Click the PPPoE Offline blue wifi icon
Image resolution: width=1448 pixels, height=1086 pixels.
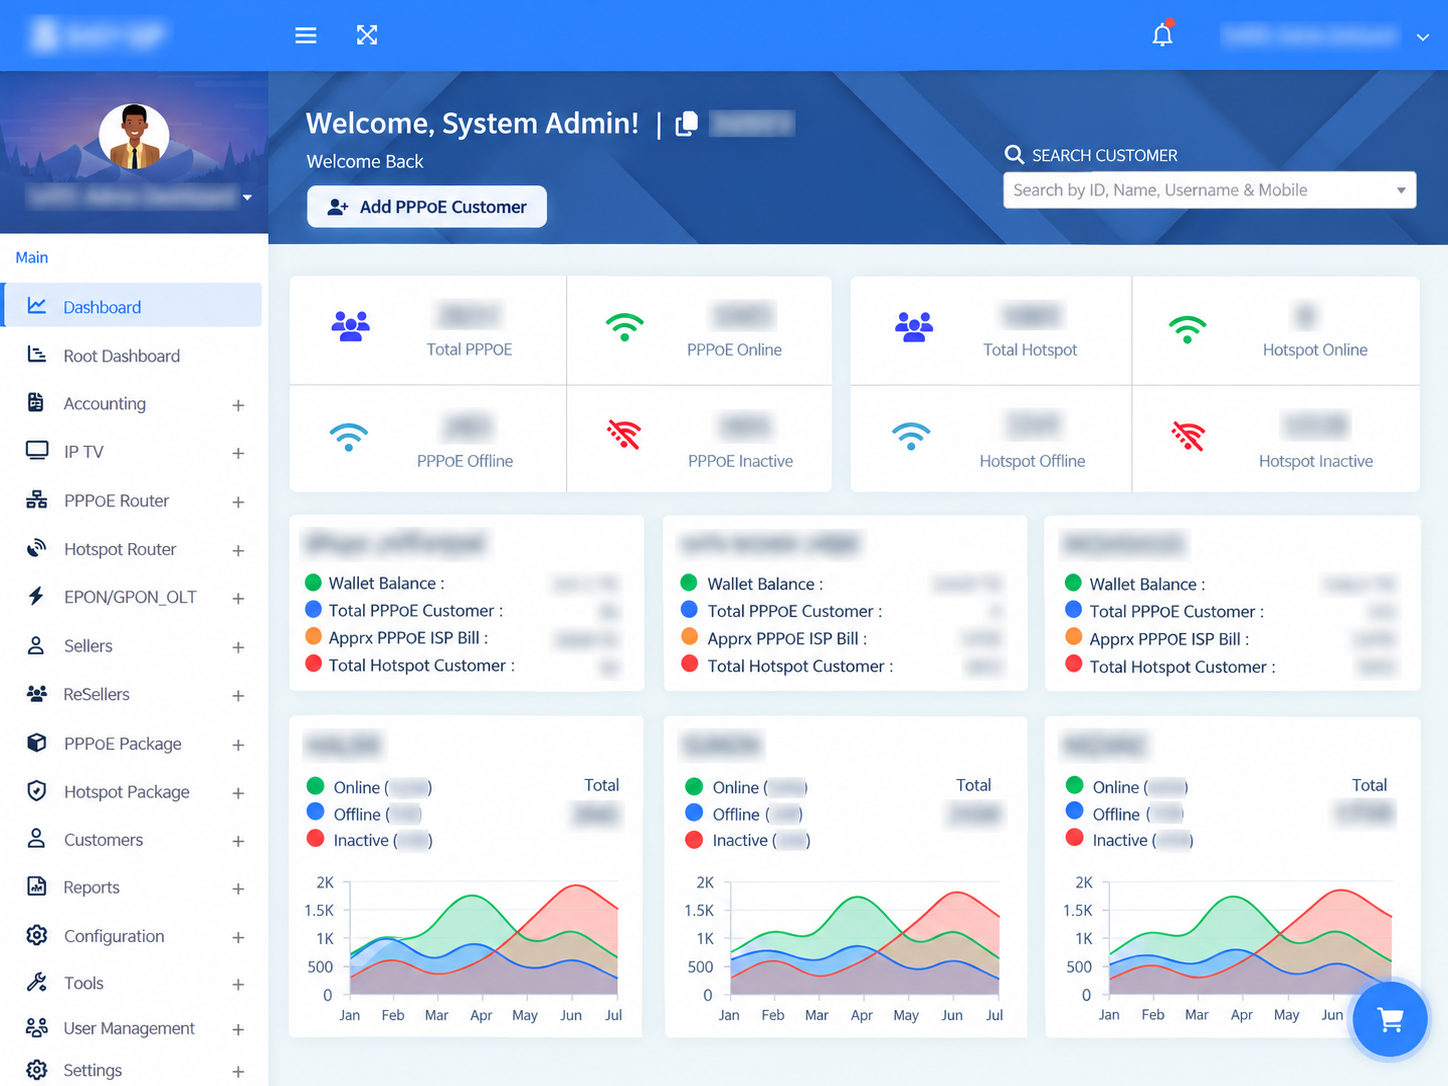(349, 436)
